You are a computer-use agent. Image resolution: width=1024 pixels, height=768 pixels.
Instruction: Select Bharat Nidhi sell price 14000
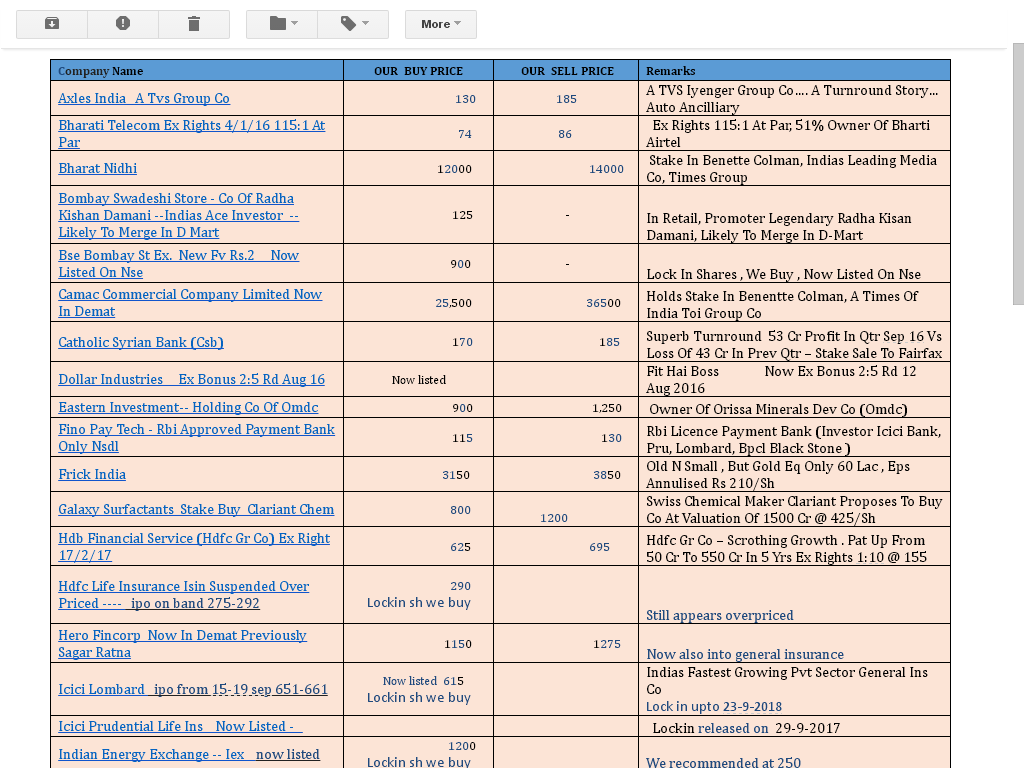[607, 169]
